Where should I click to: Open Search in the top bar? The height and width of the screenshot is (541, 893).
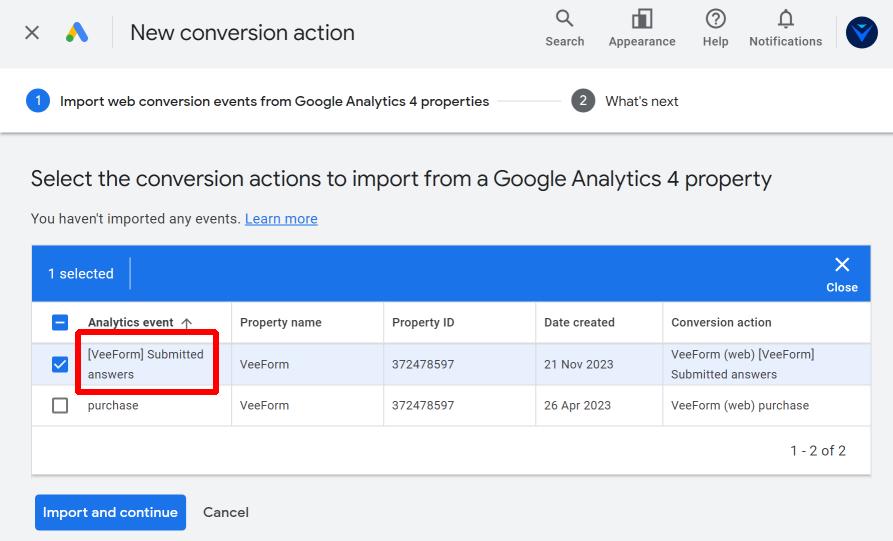point(564,28)
